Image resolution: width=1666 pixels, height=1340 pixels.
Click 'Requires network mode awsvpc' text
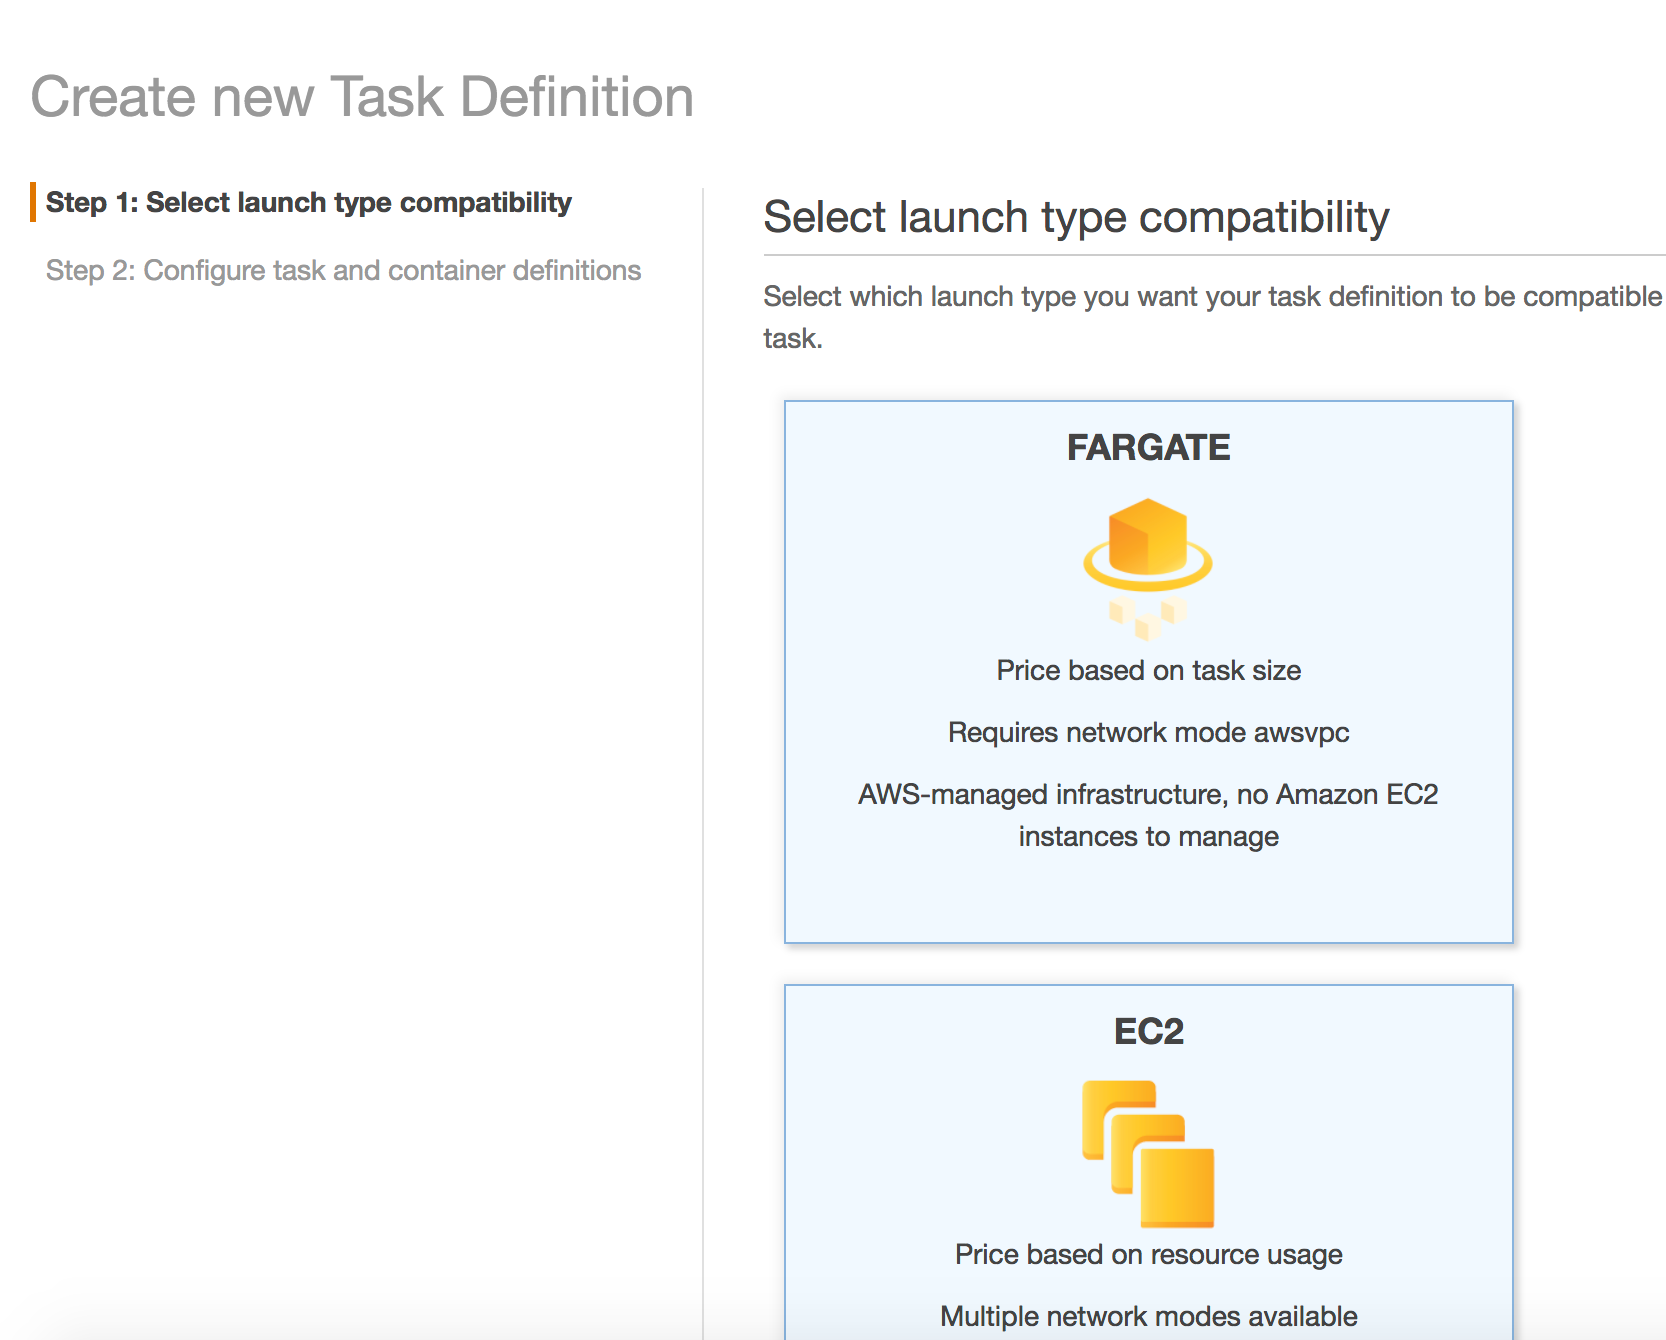[1148, 733]
